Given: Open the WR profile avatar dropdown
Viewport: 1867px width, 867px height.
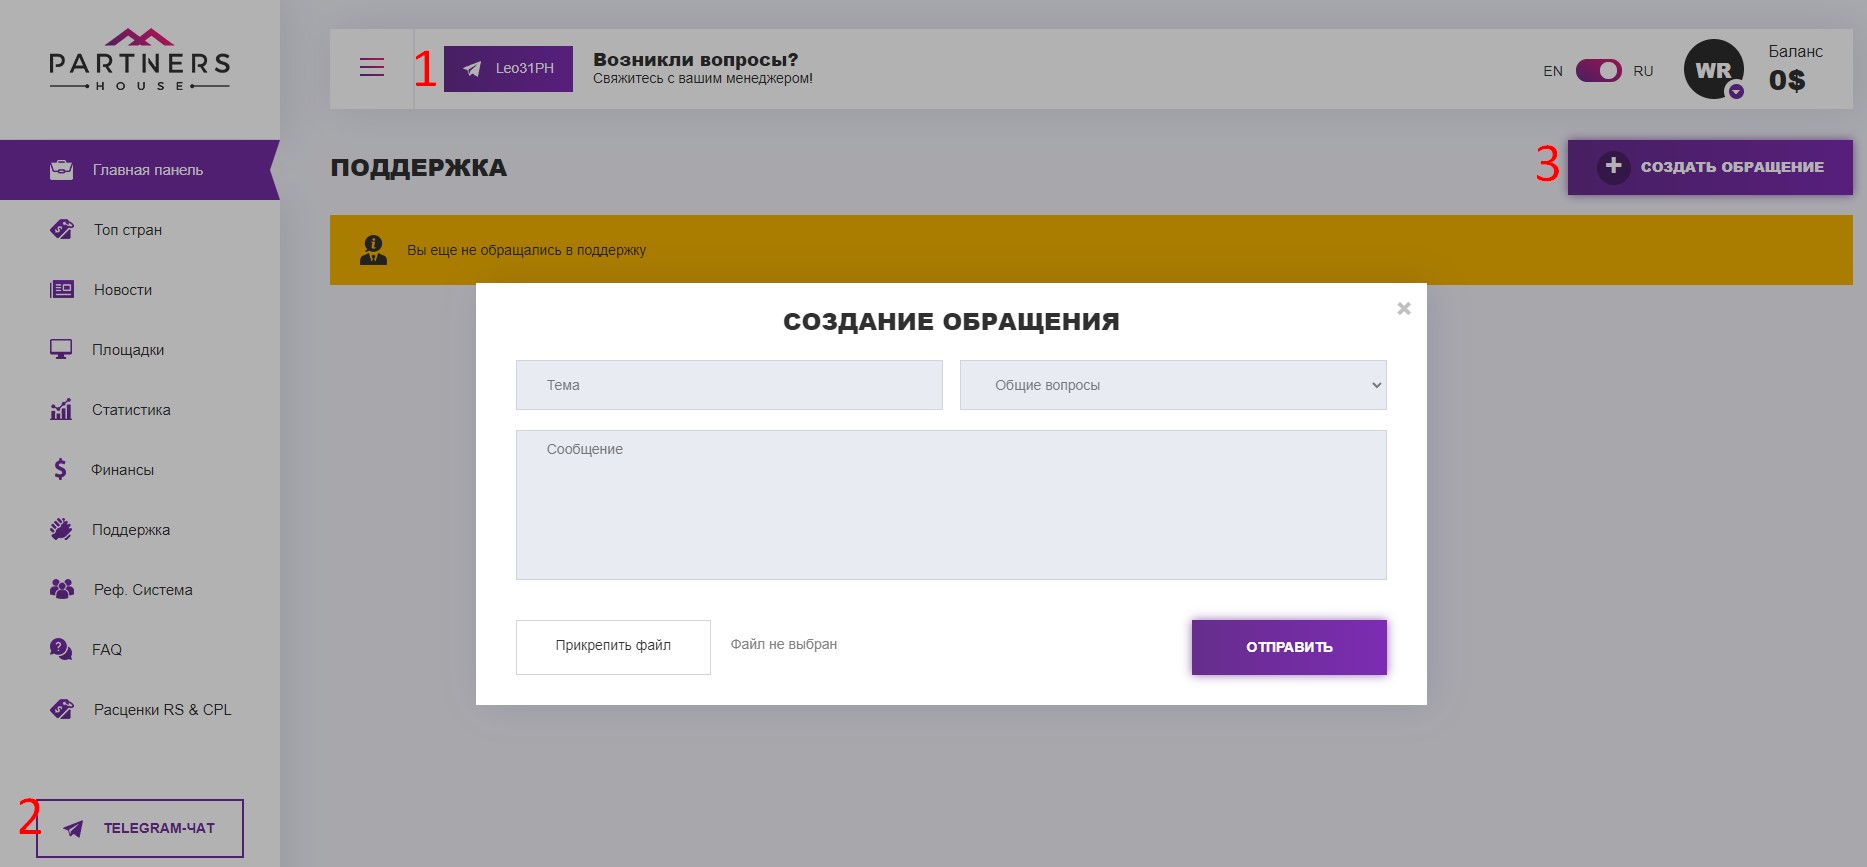Looking at the screenshot, I should point(1714,70).
